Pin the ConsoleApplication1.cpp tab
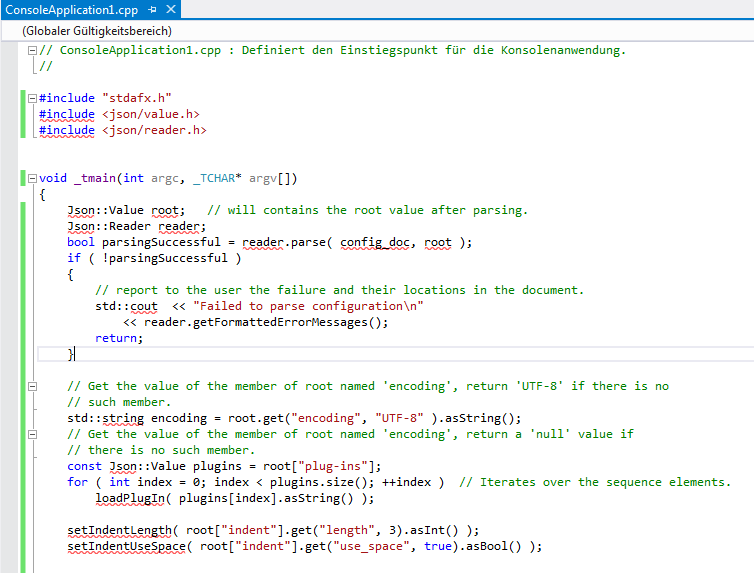The width and height of the screenshot is (754, 573). [x=152, y=9]
